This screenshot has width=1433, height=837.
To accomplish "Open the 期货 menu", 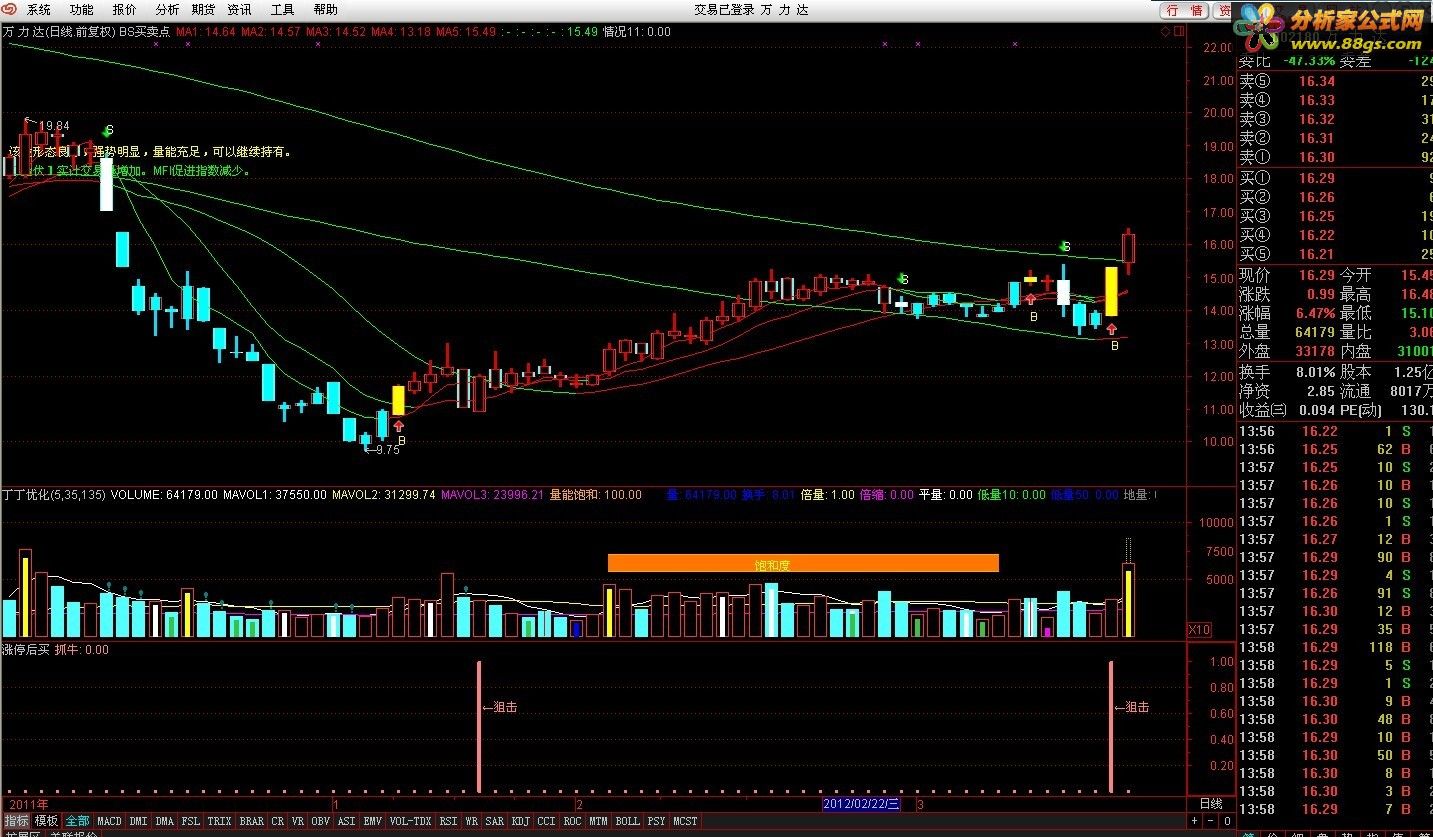I will (203, 10).
